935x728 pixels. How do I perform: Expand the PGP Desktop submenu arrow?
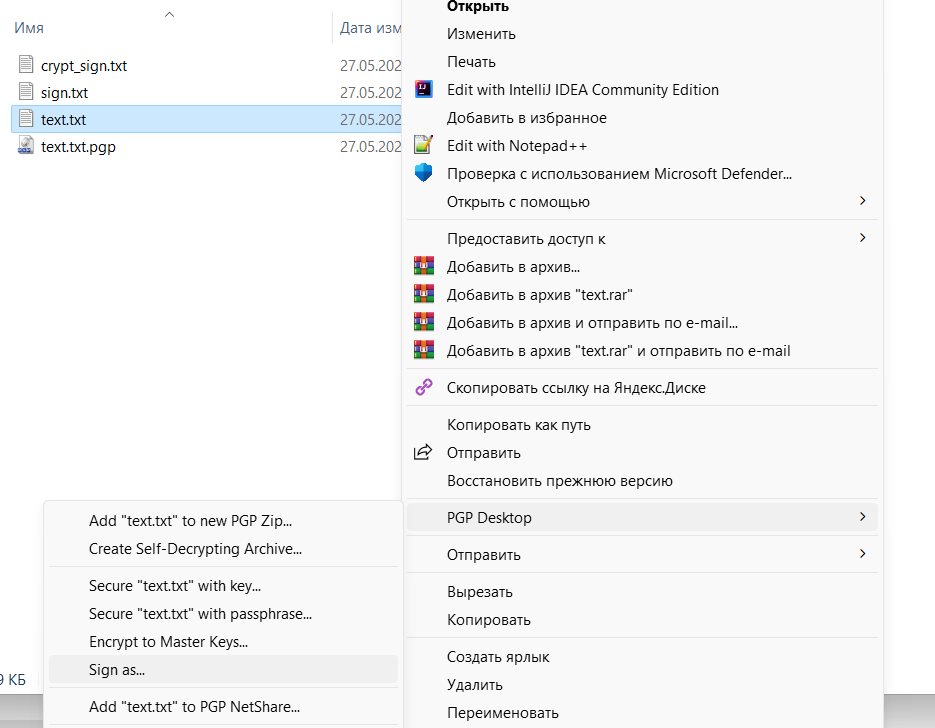(x=862, y=516)
